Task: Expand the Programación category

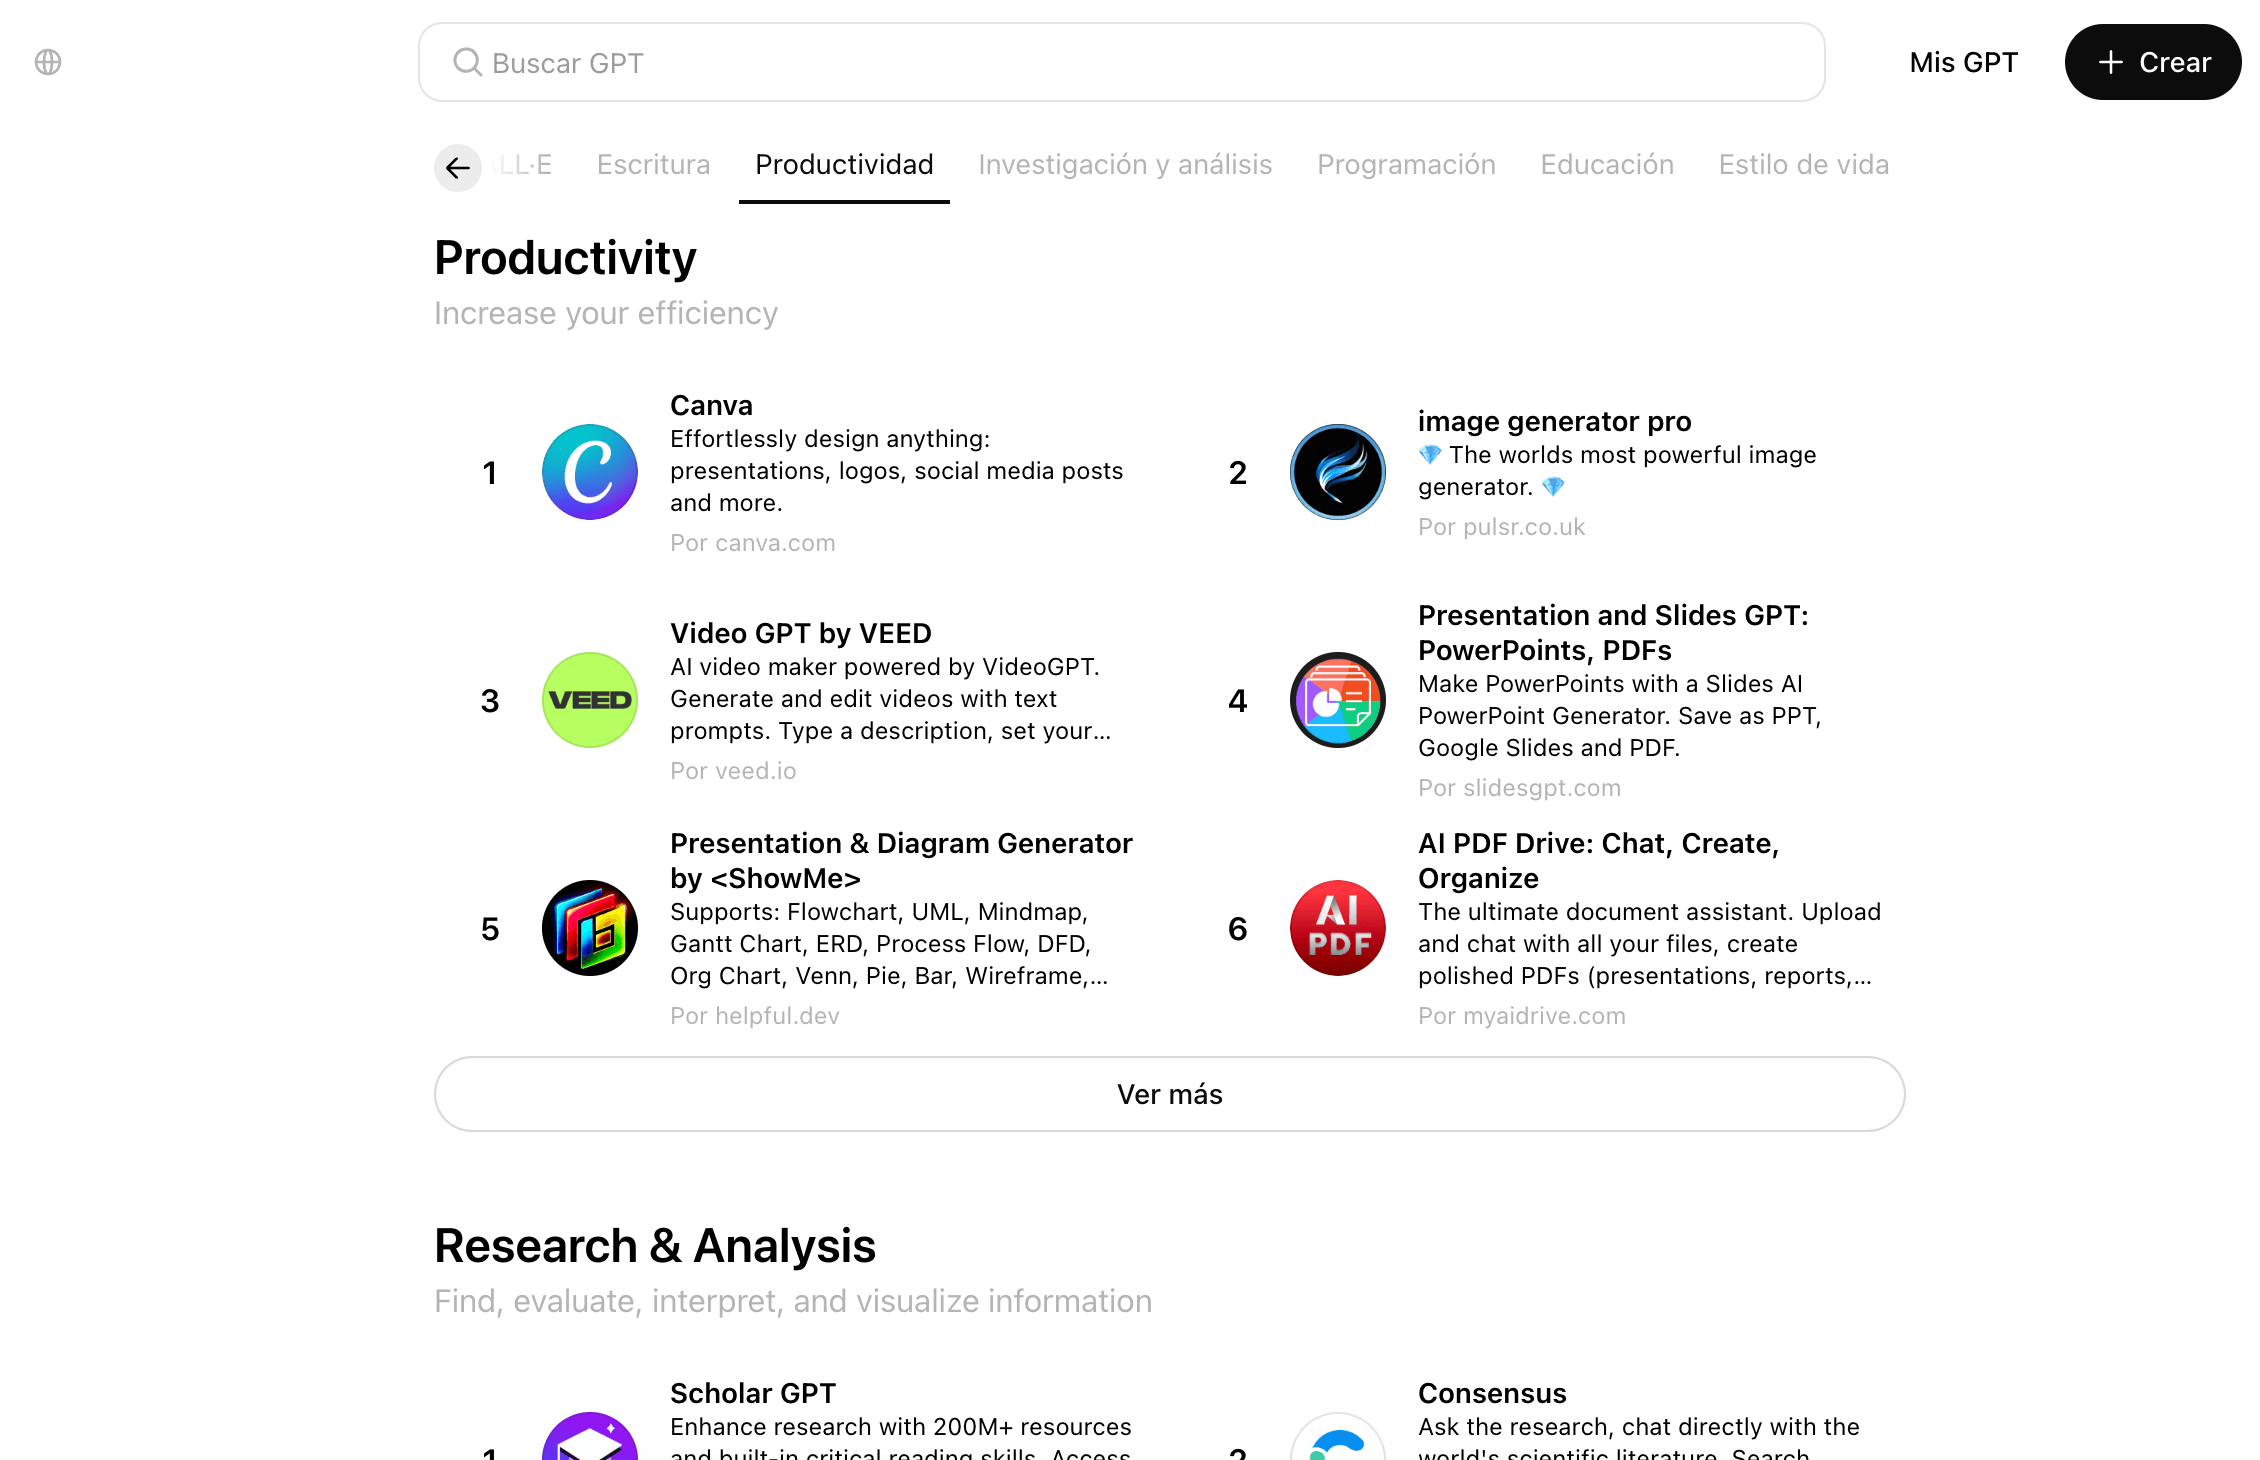Action: click(1407, 163)
